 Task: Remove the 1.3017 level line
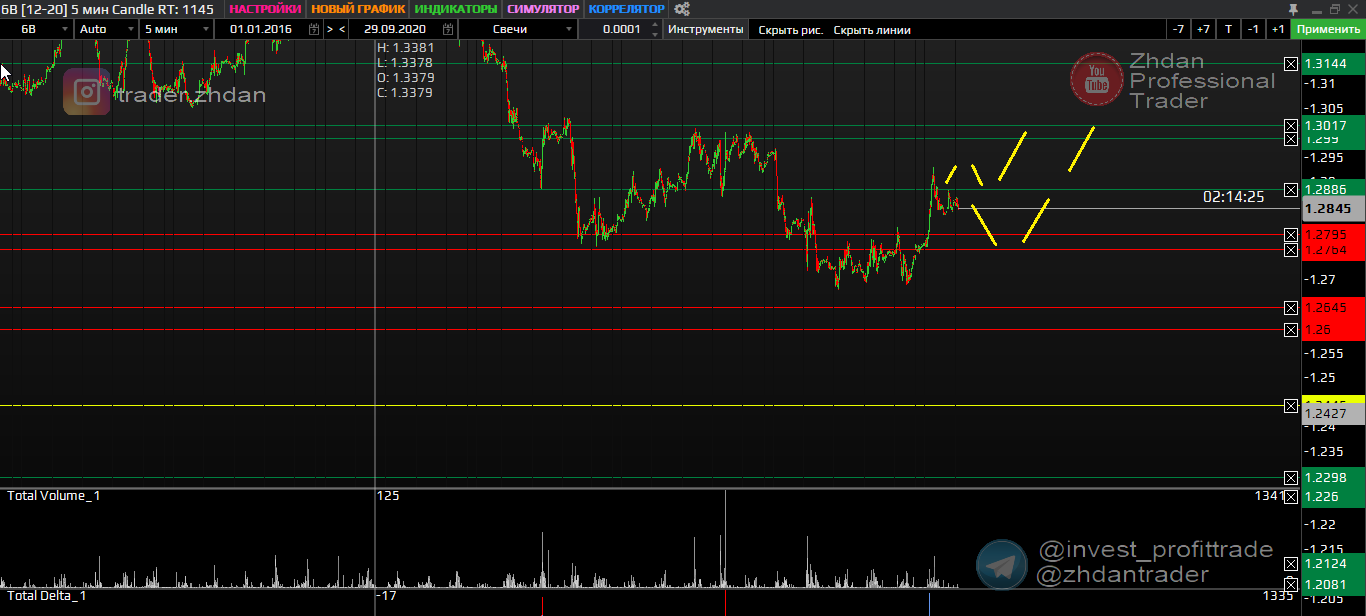1291,126
